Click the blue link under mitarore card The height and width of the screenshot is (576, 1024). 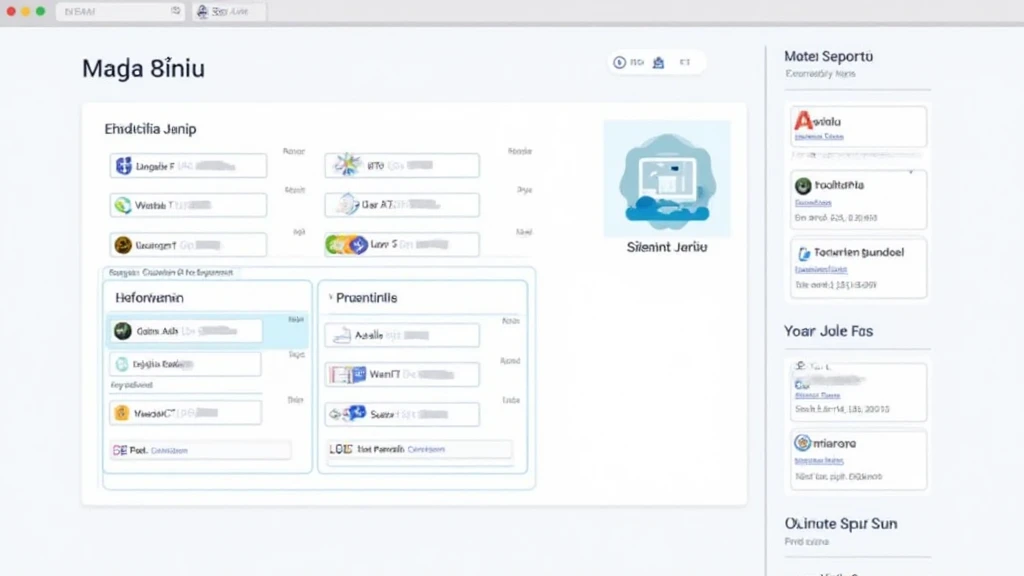click(x=820, y=460)
